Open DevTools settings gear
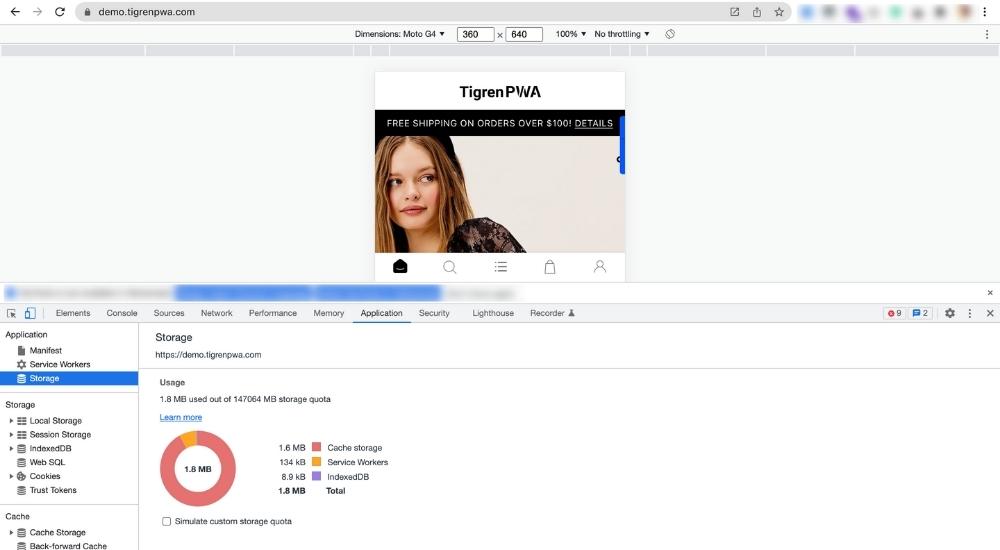 [950, 313]
